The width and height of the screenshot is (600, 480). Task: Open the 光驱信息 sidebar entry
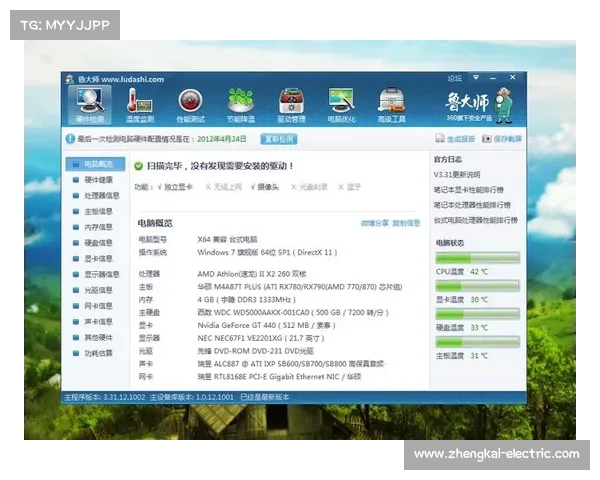pos(93,290)
